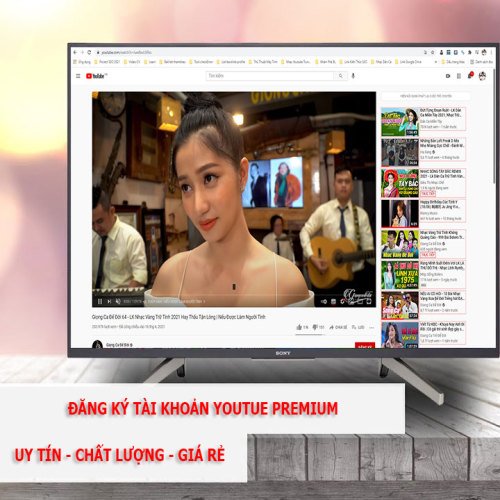Open the NHẠC SỐNG TÂY BẮC REMIX title
The width and height of the screenshot is (500, 500).
click(x=442, y=173)
